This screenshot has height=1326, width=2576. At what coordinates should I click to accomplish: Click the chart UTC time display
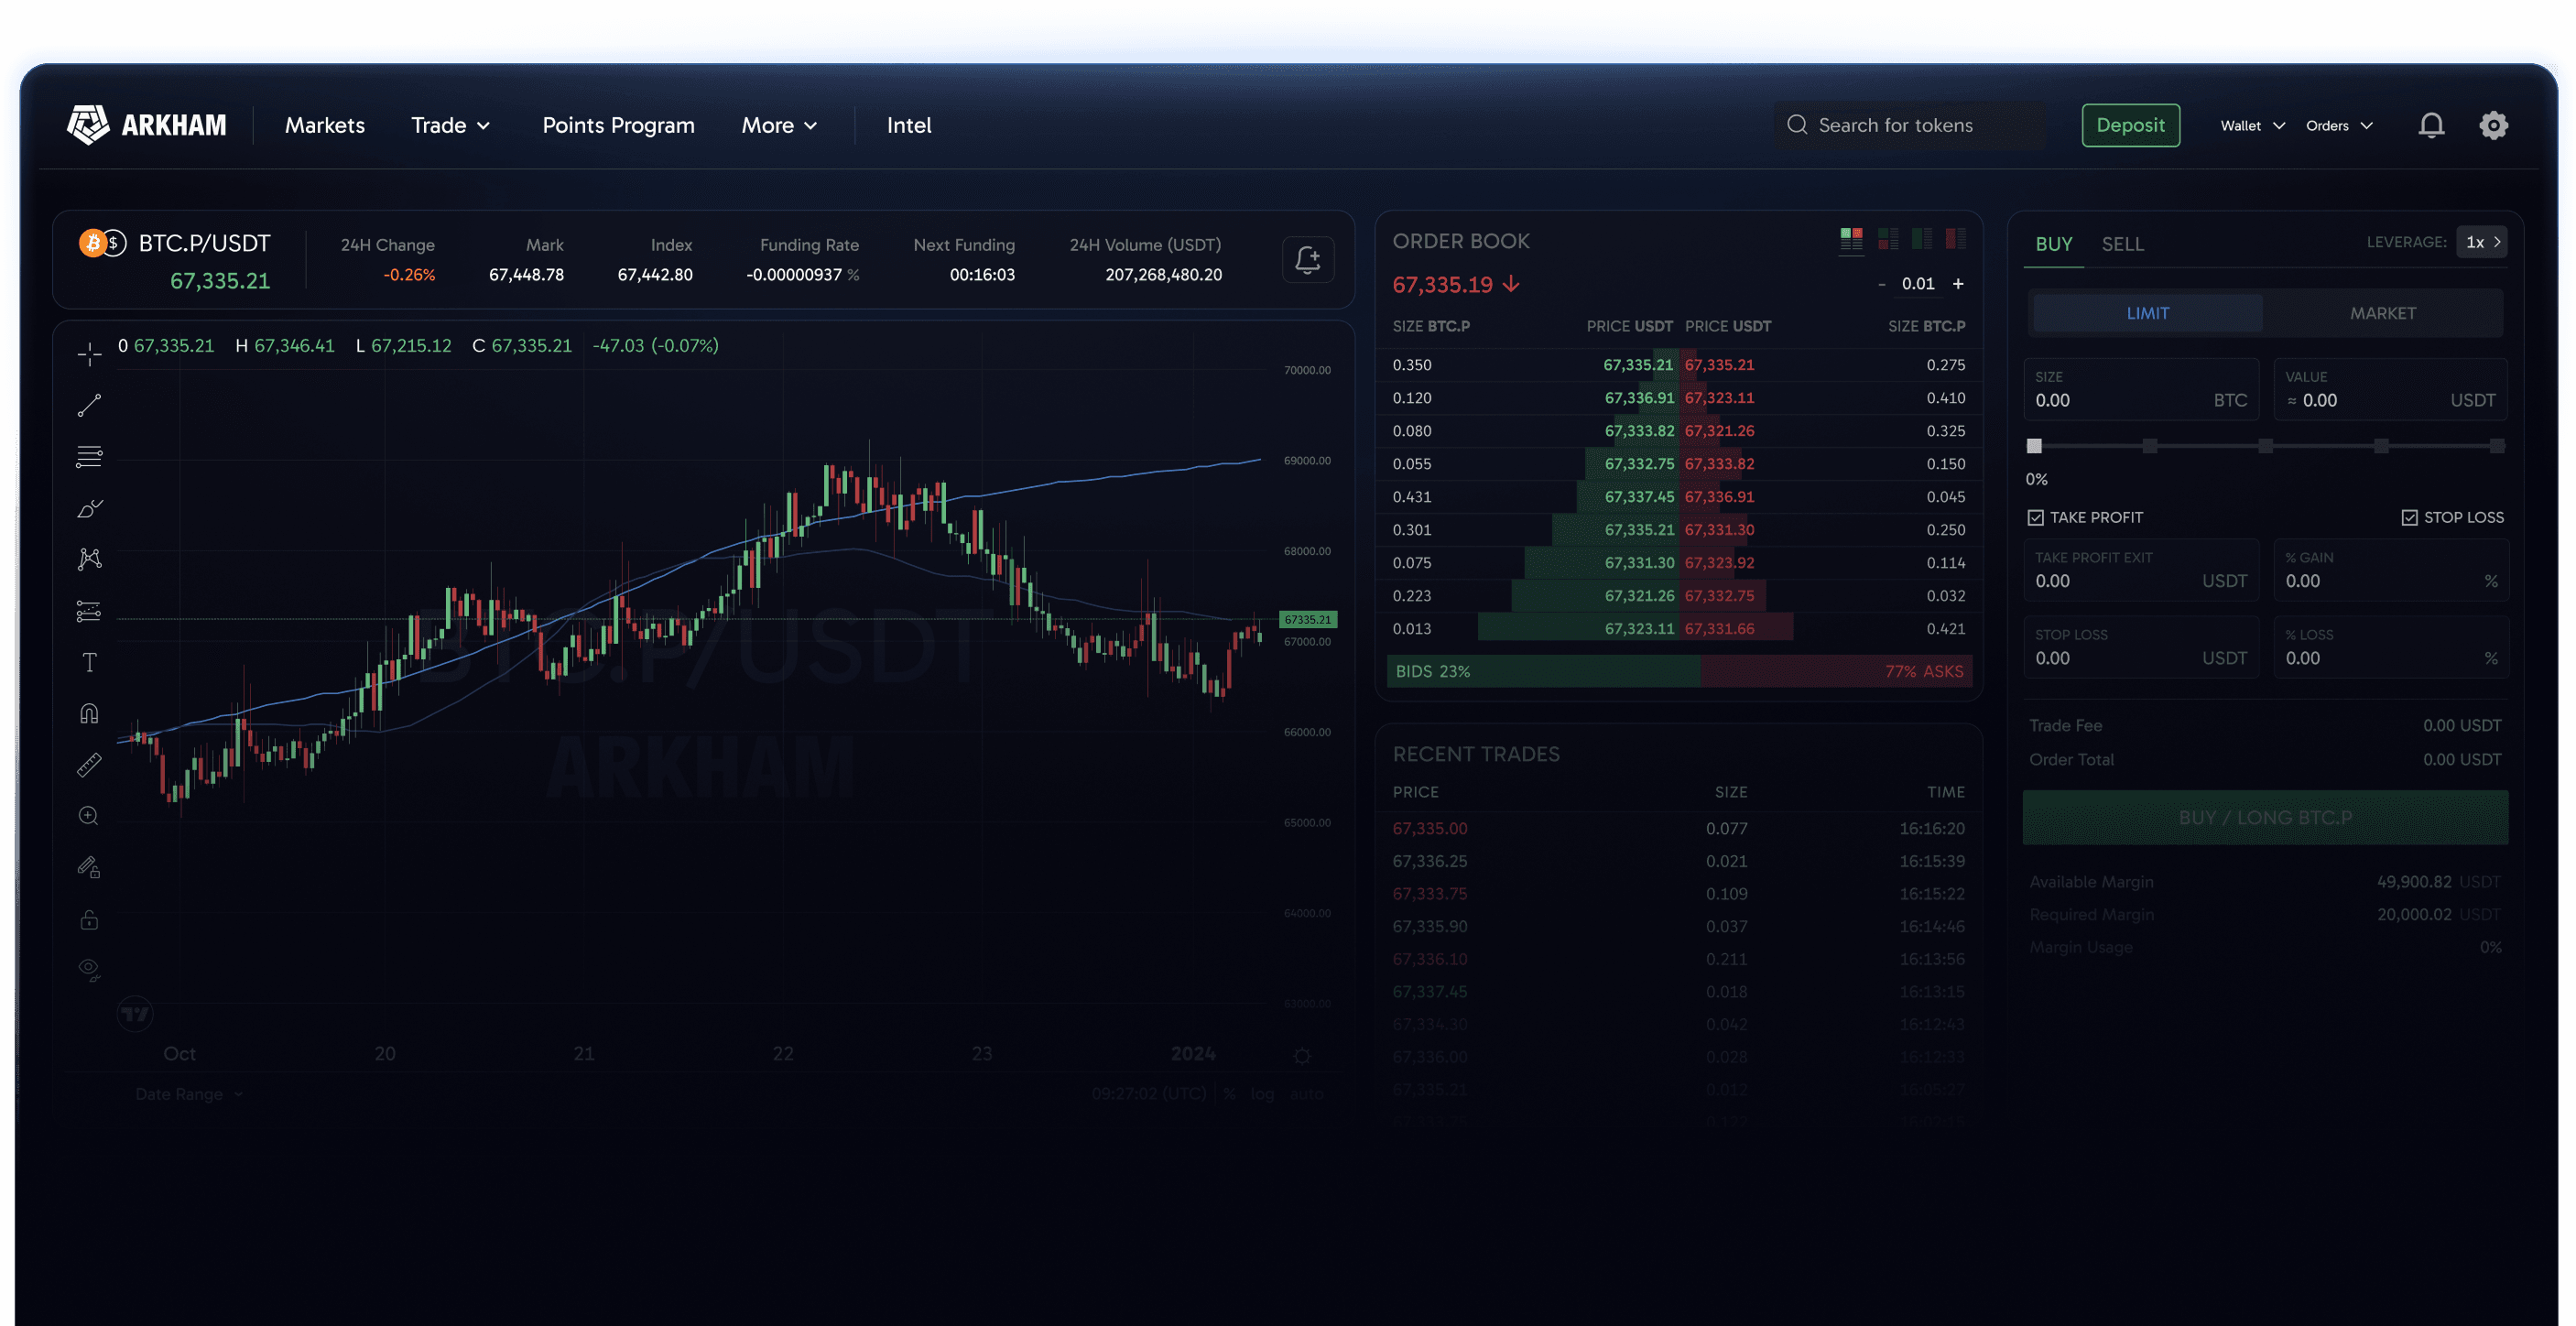(1148, 1094)
